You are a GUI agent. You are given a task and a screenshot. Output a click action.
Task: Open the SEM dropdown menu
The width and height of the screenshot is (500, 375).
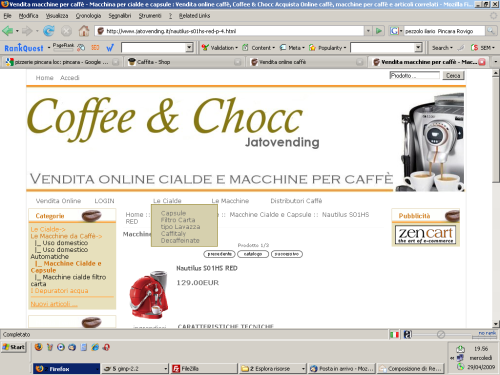482,48
